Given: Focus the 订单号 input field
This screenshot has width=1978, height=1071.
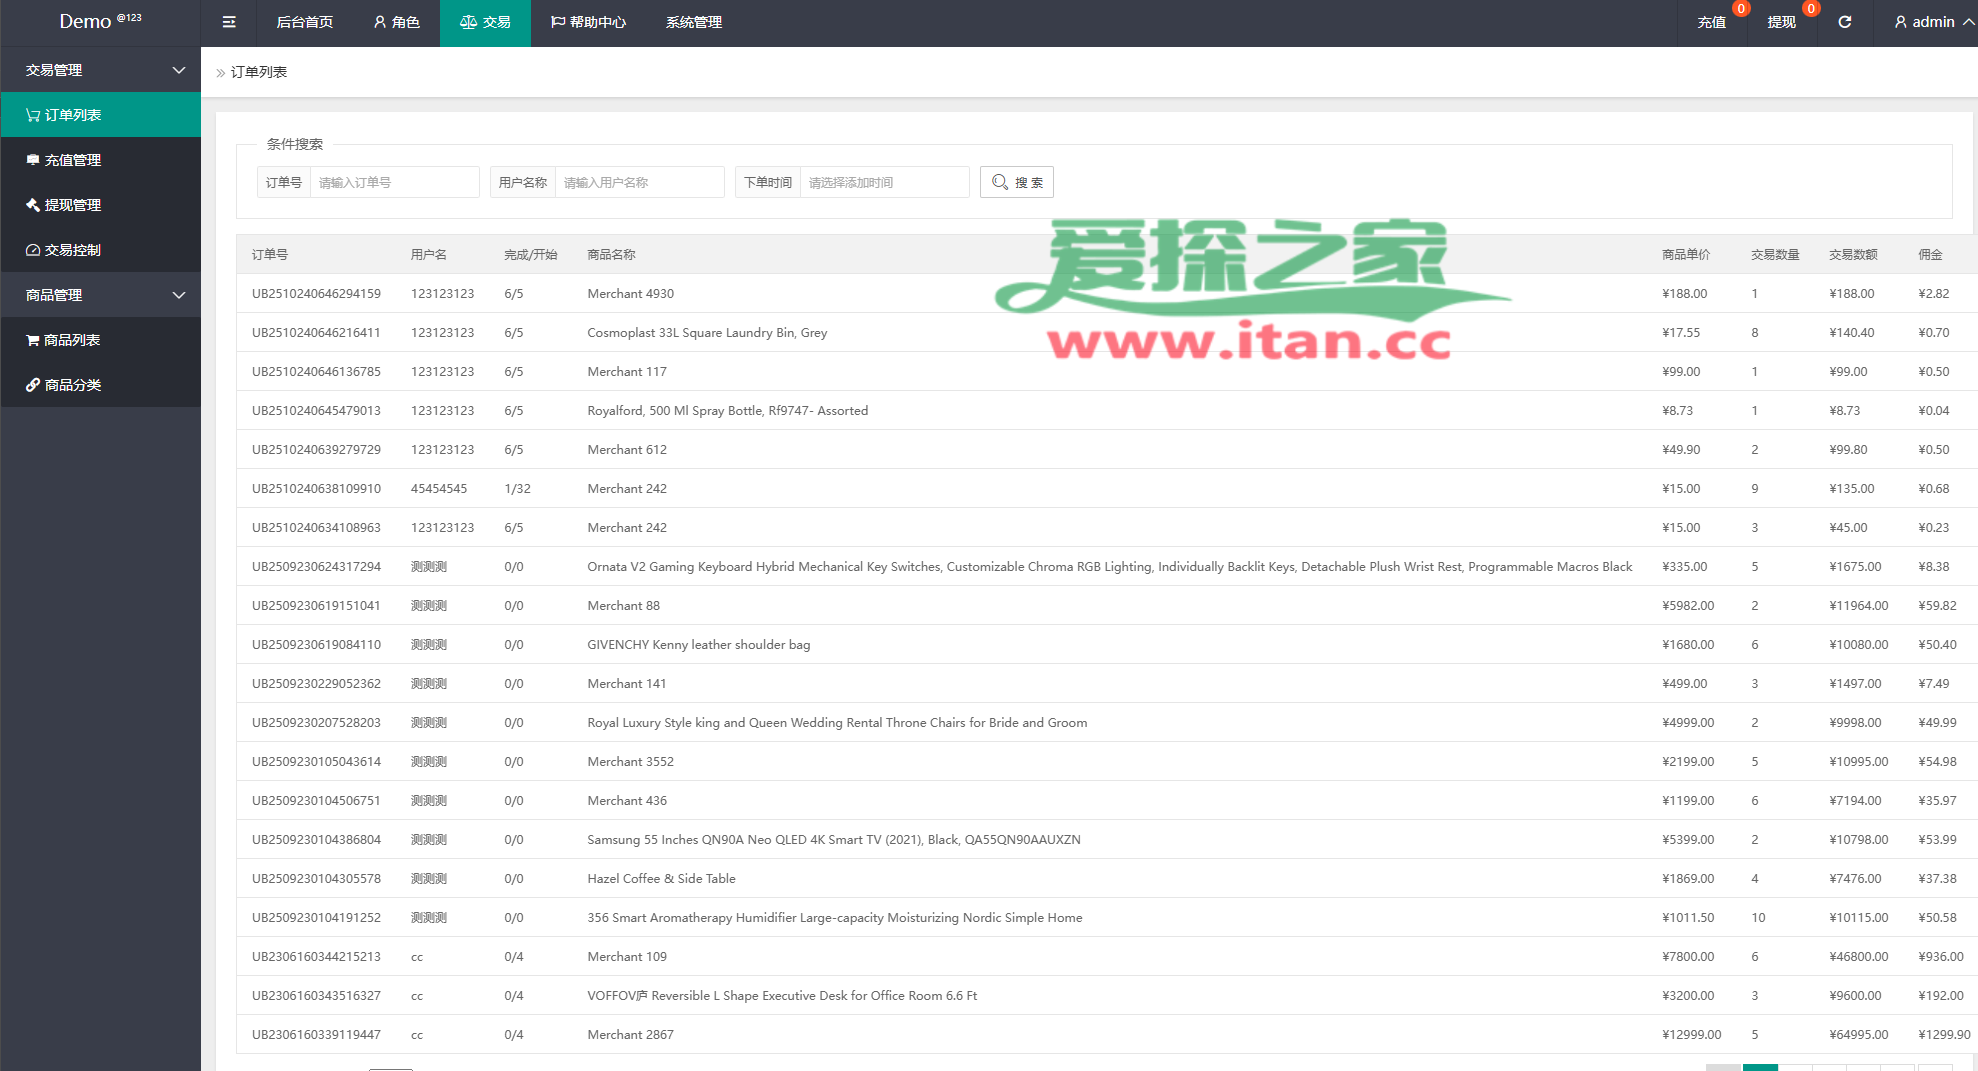Looking at the screenshot, I should pyautogui.click(x=394, y=182).
